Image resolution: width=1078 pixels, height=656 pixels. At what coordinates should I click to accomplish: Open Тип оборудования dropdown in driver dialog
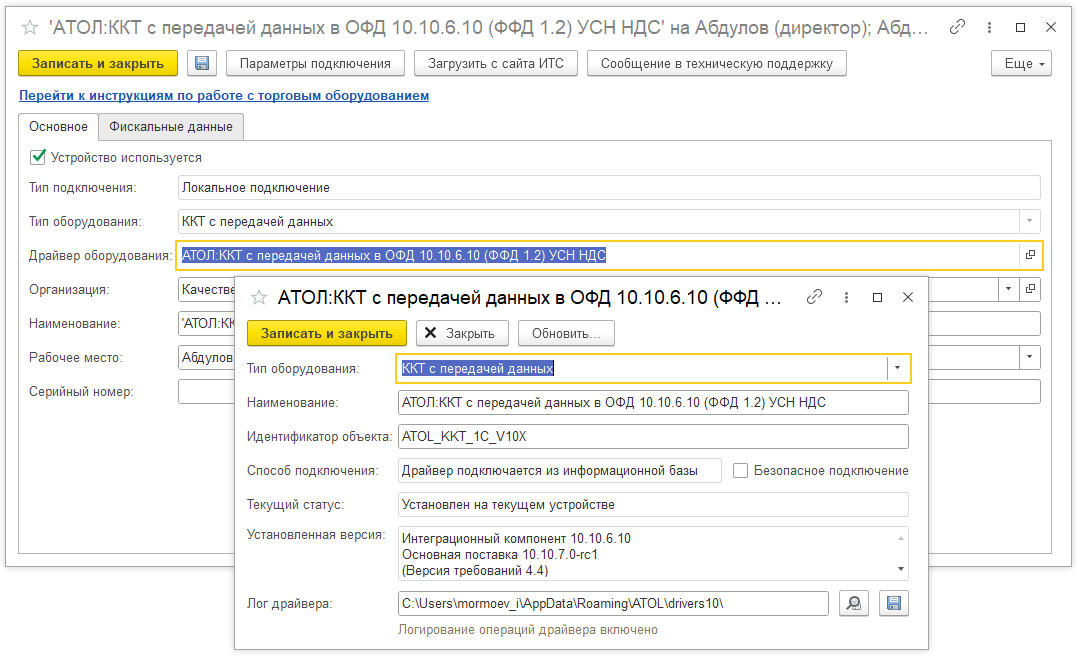(897, 368)
